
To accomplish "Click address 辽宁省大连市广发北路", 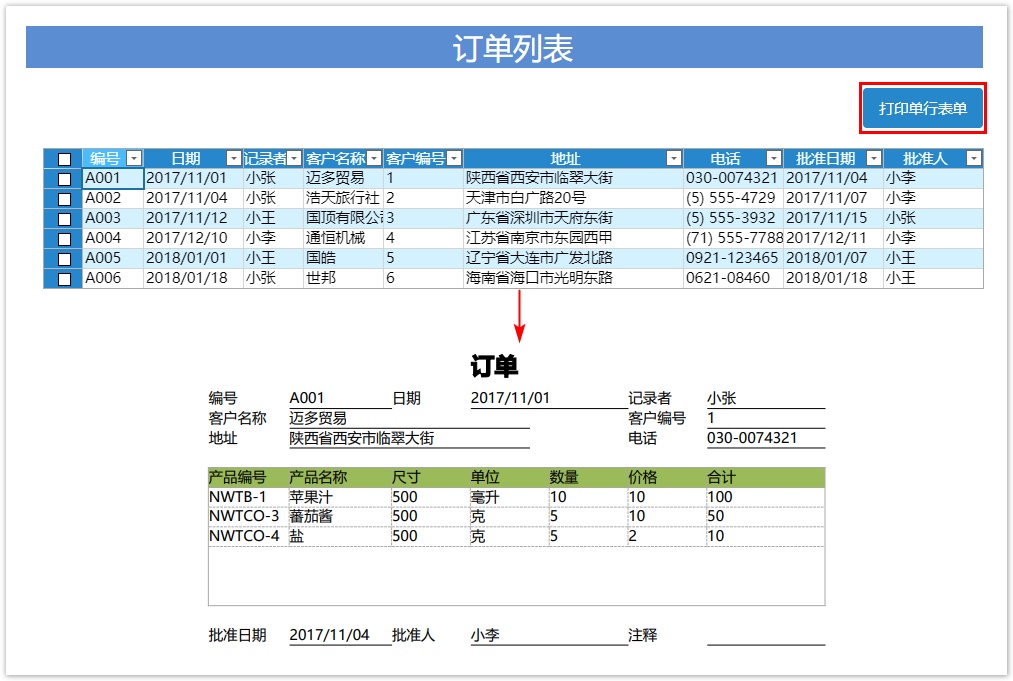I will tap(573, 258).
